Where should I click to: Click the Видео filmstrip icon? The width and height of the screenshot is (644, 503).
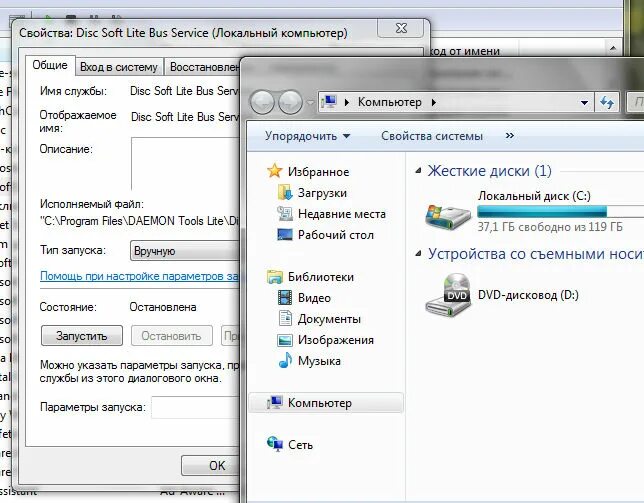point(285,297)
